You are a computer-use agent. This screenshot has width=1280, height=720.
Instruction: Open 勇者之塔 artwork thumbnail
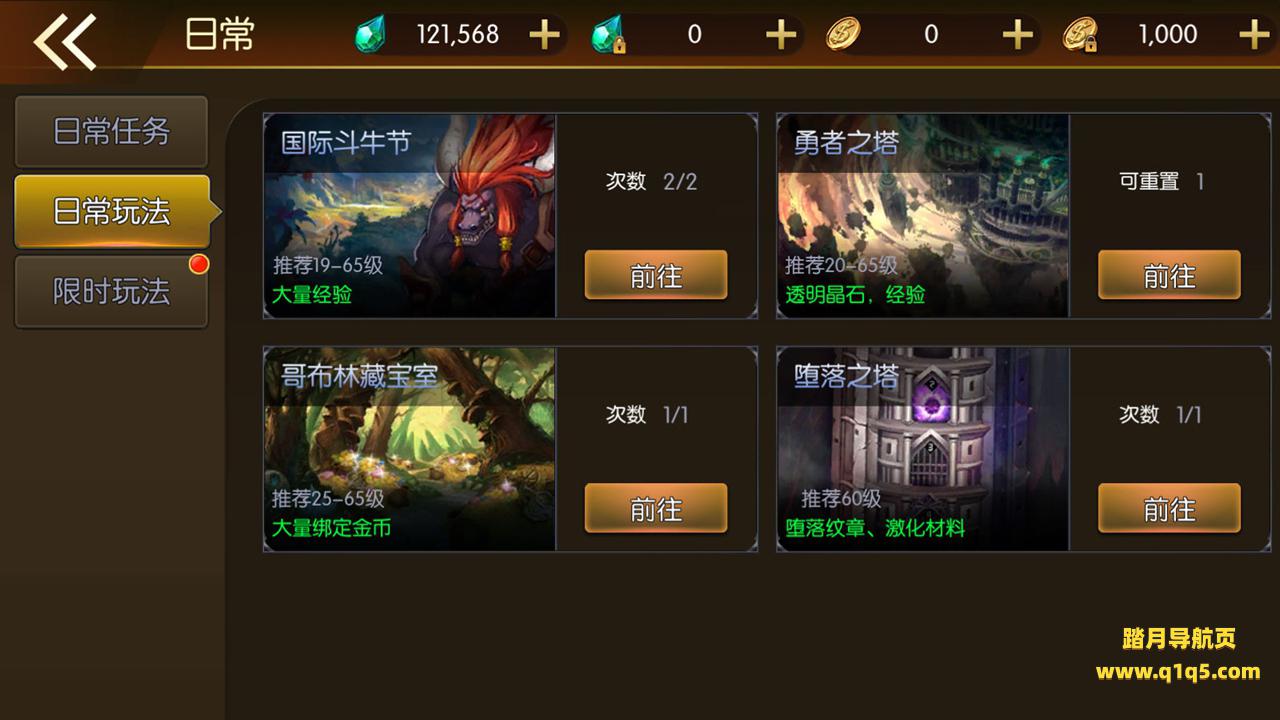(923, 216)
